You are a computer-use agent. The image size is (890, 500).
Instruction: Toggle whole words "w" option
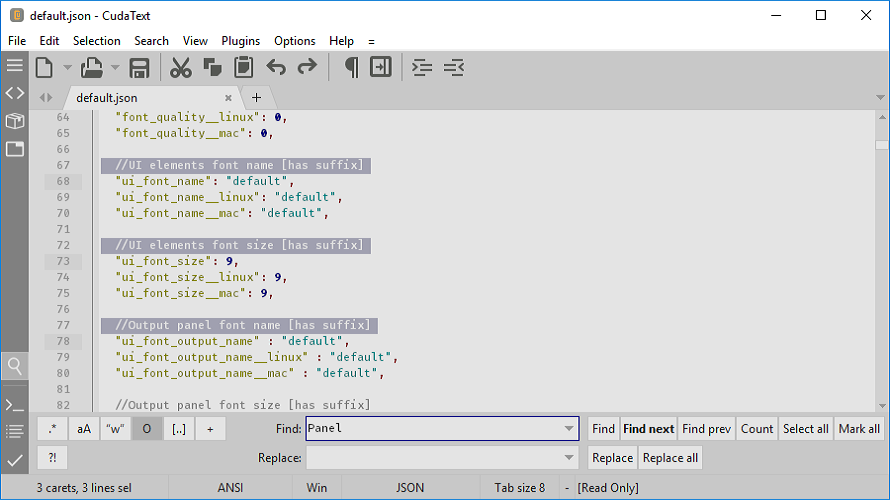point(115,429)
